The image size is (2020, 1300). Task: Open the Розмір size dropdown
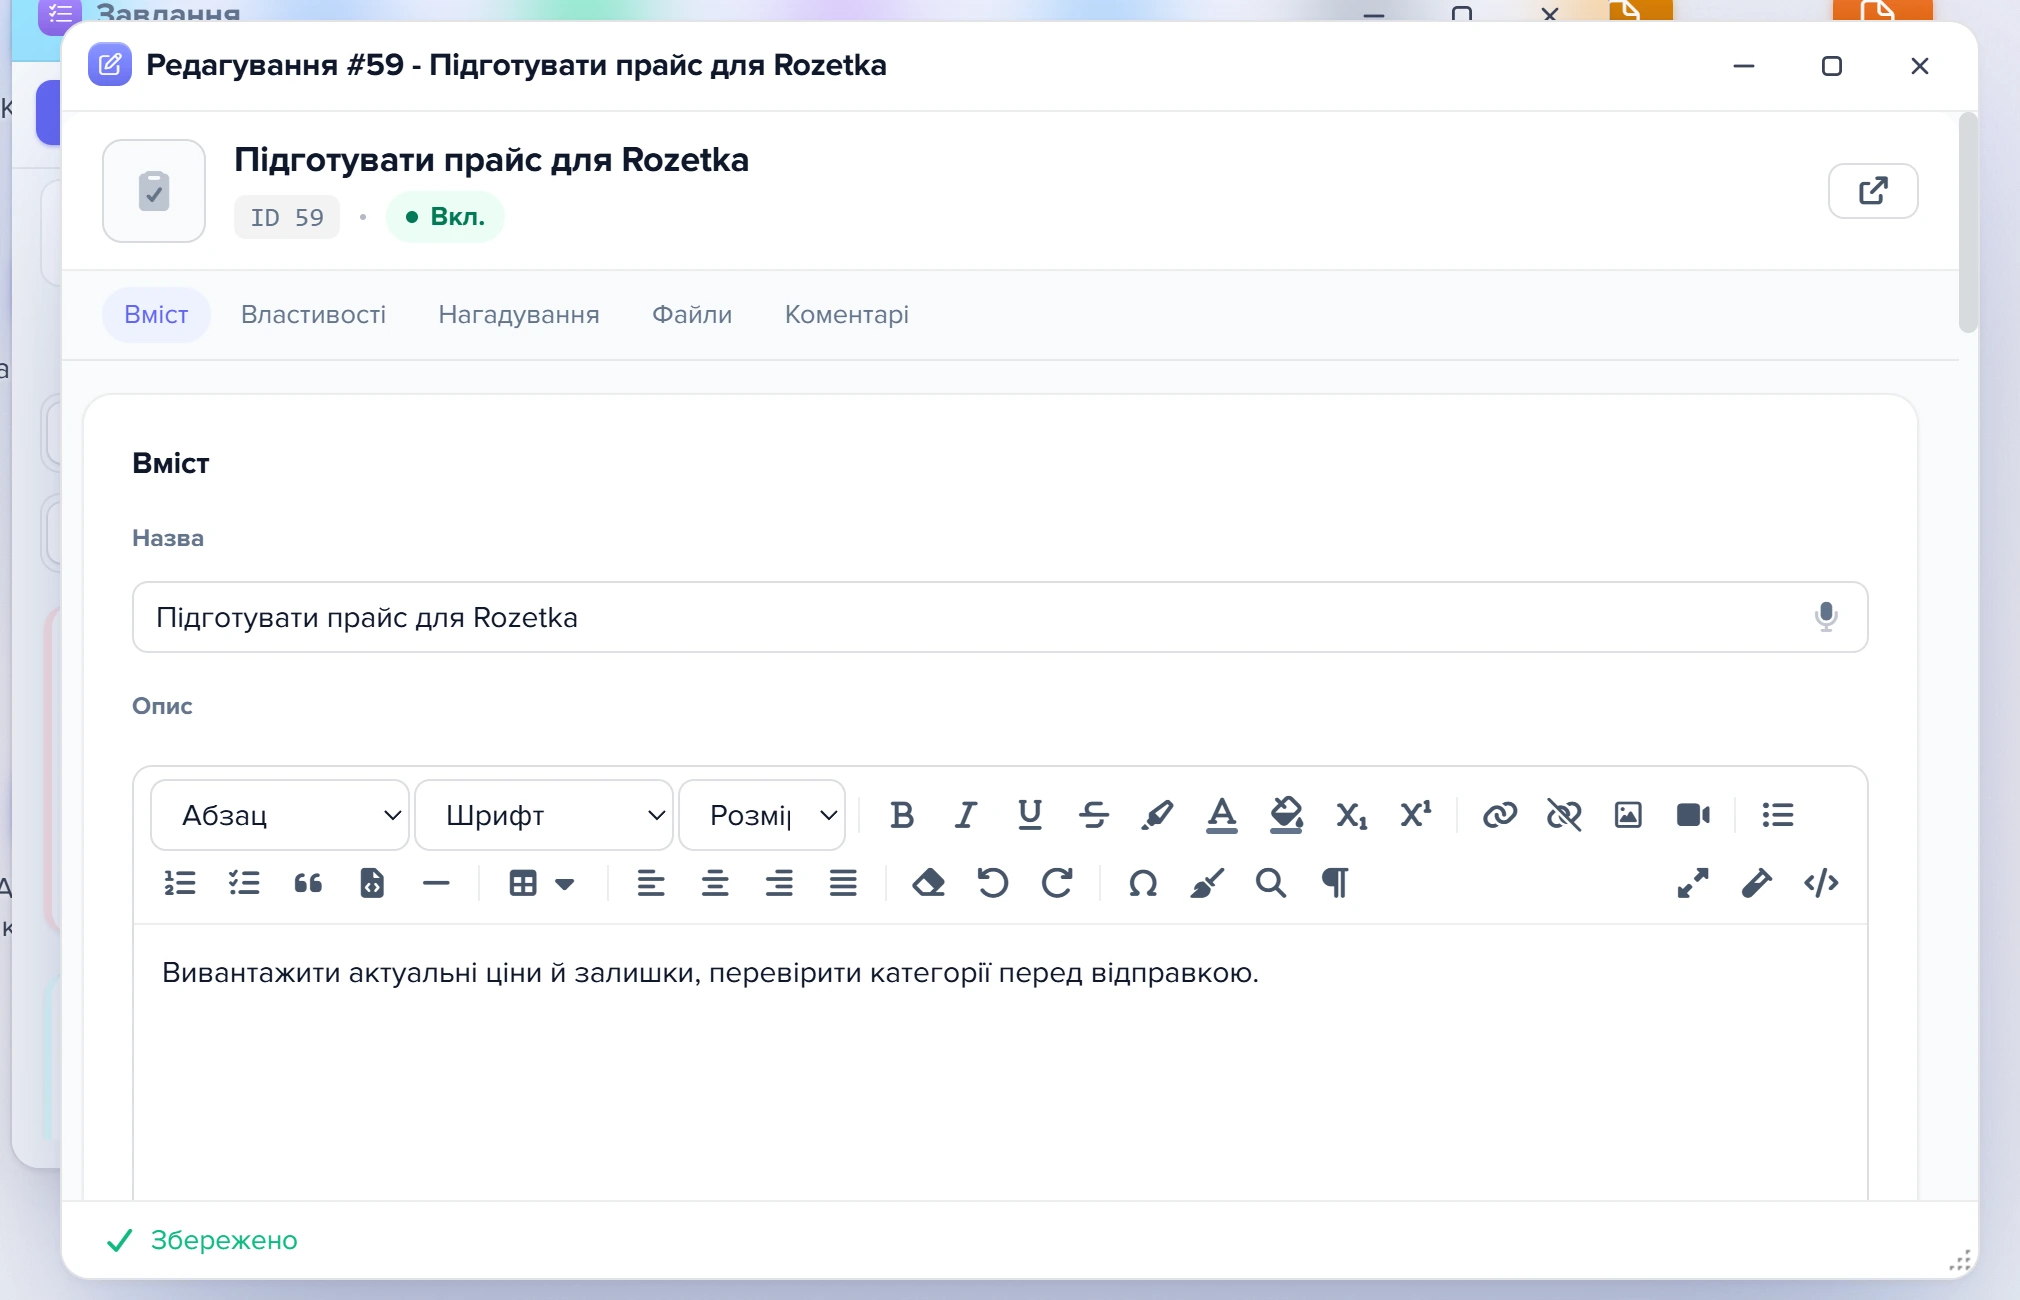point(762,815)
